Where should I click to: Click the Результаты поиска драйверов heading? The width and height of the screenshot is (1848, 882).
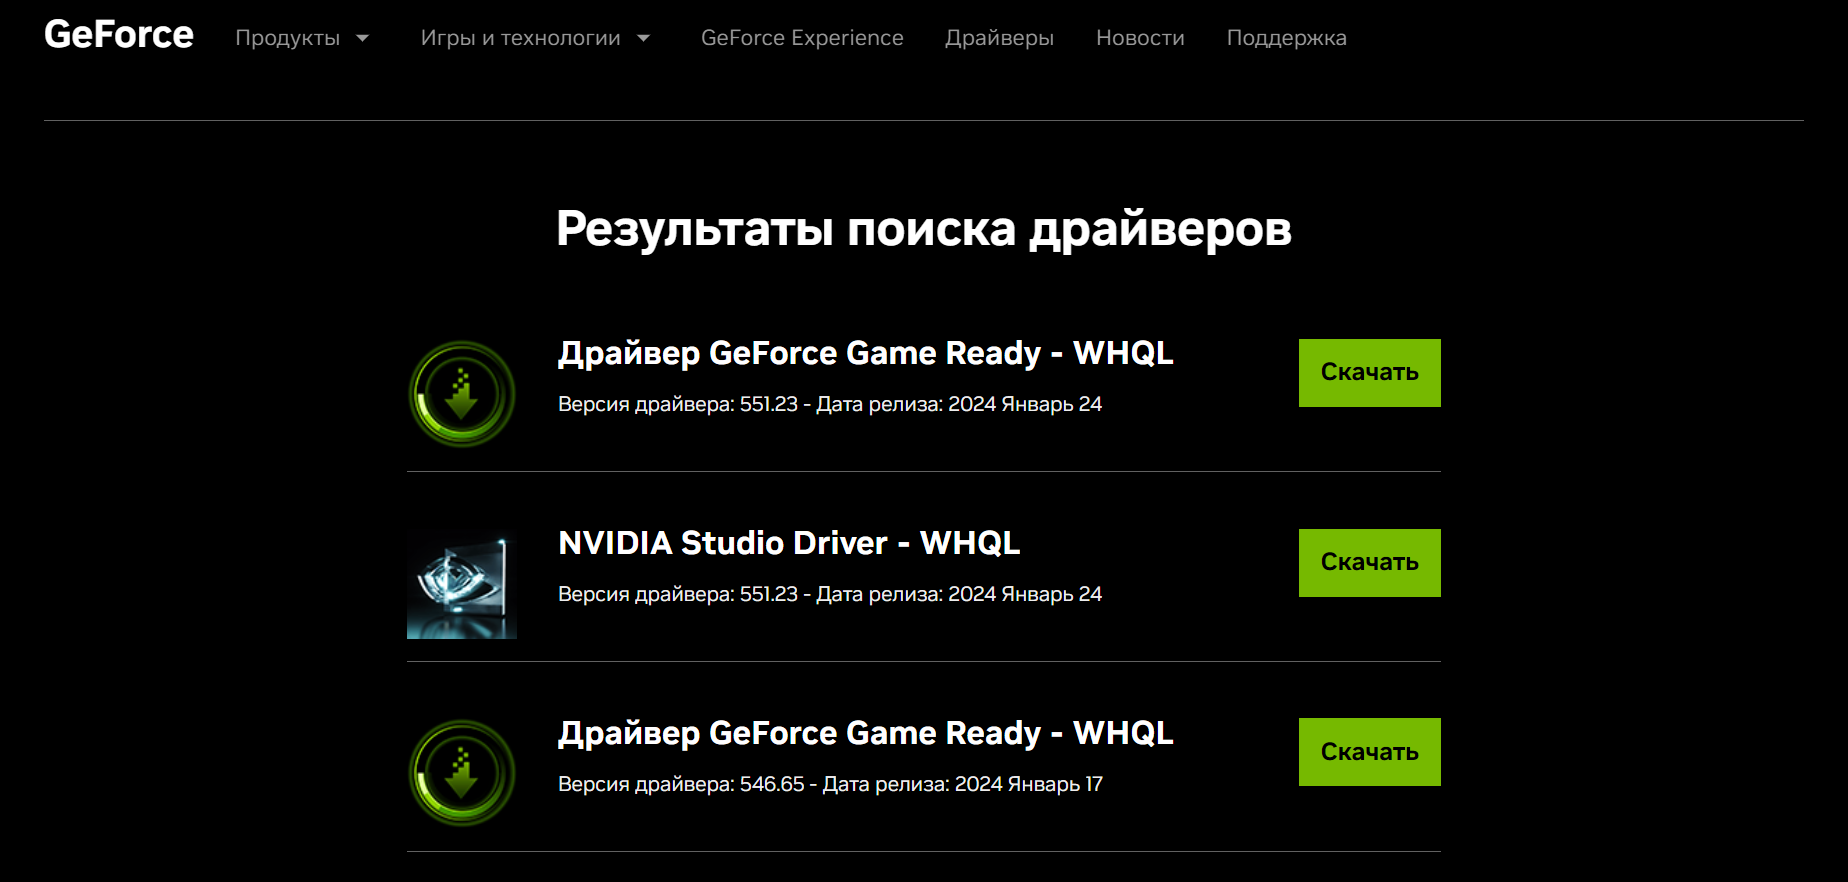(x=924, y=229)
